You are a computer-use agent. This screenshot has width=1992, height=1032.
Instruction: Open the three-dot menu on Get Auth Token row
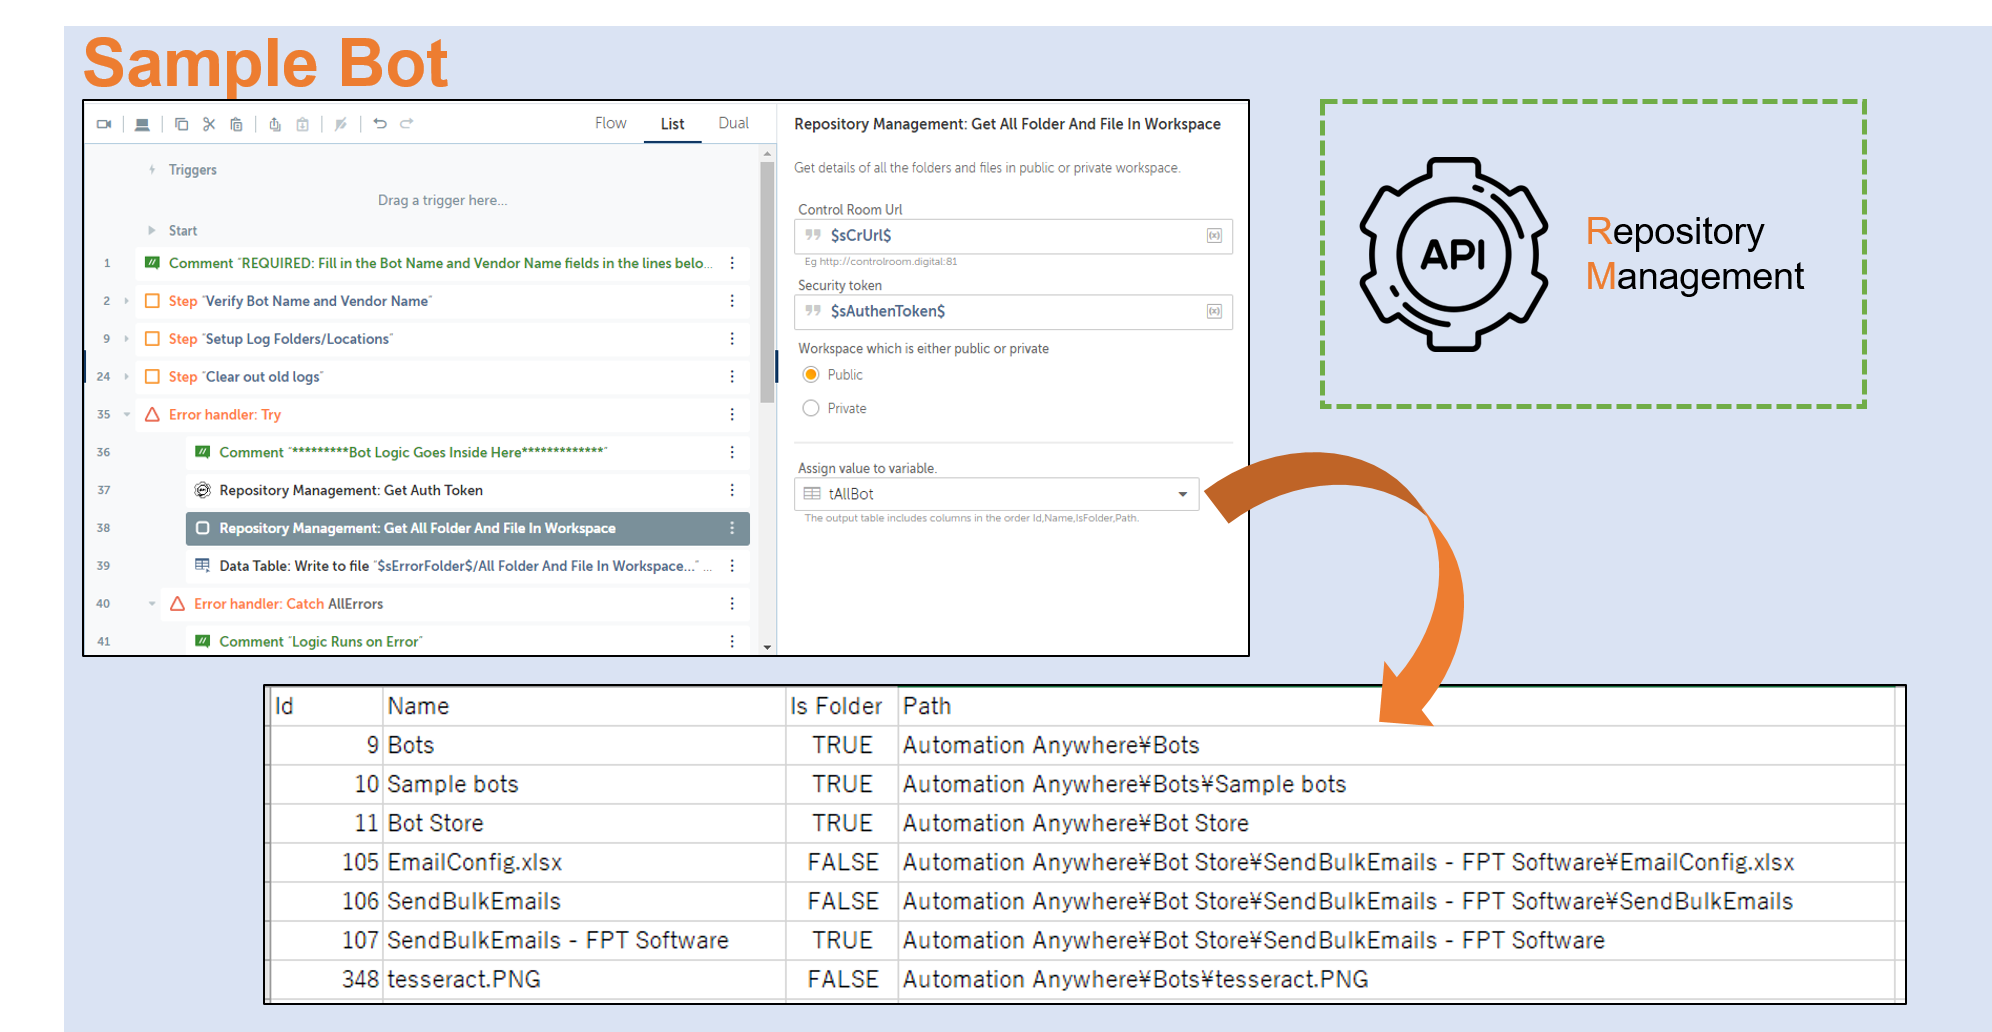[732, 490]
